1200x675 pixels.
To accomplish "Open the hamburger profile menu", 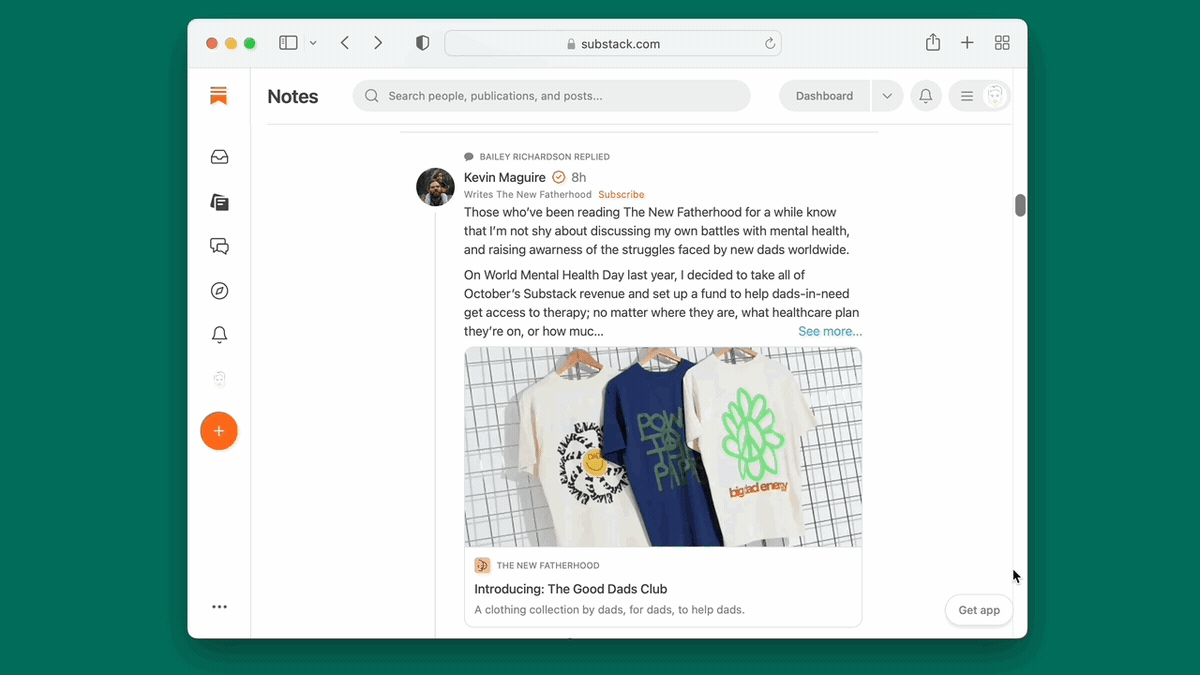I will tap(967, 96).
